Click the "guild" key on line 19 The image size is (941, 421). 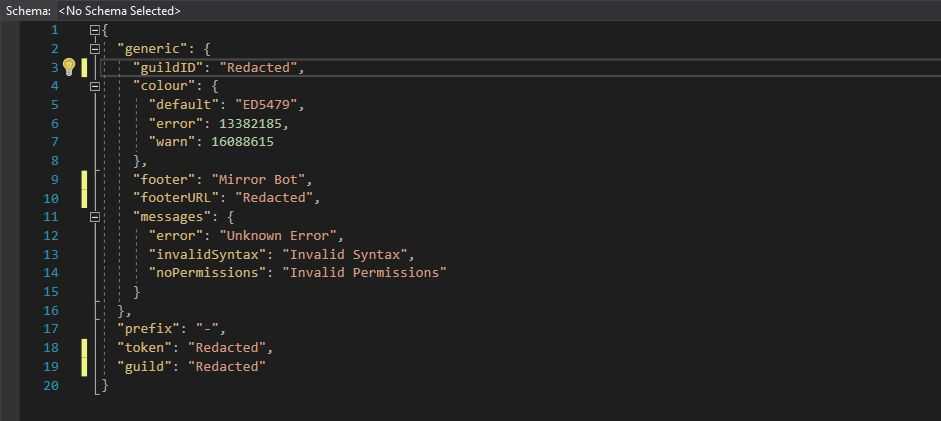coord(145,366)
